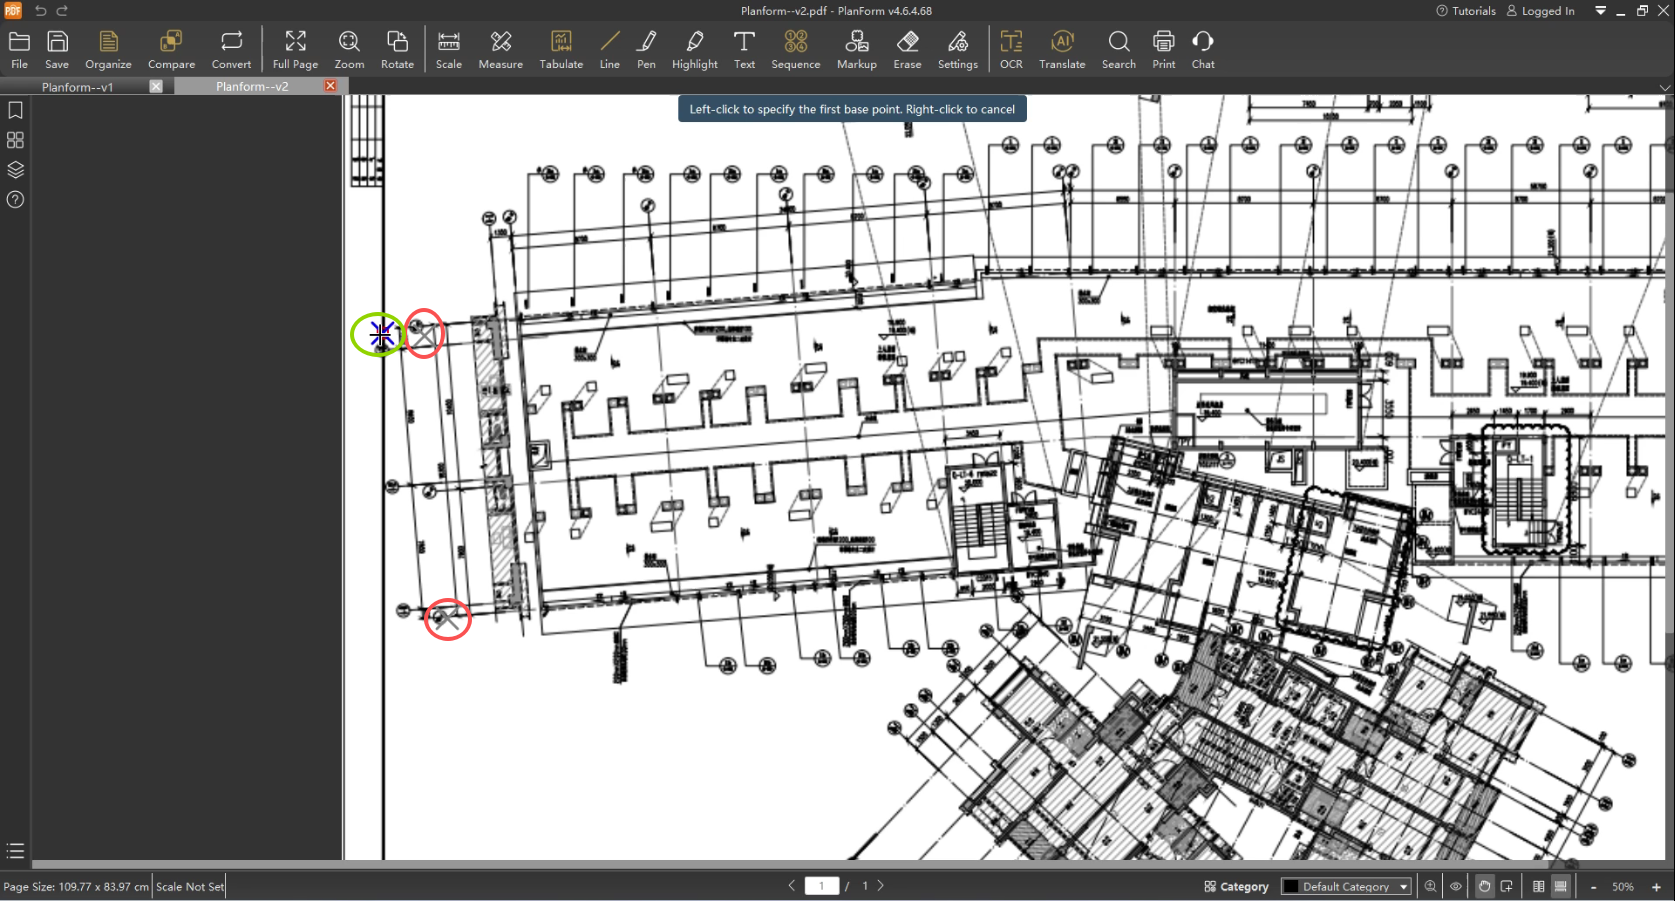Open the OCR tool

pos(1011,50)
